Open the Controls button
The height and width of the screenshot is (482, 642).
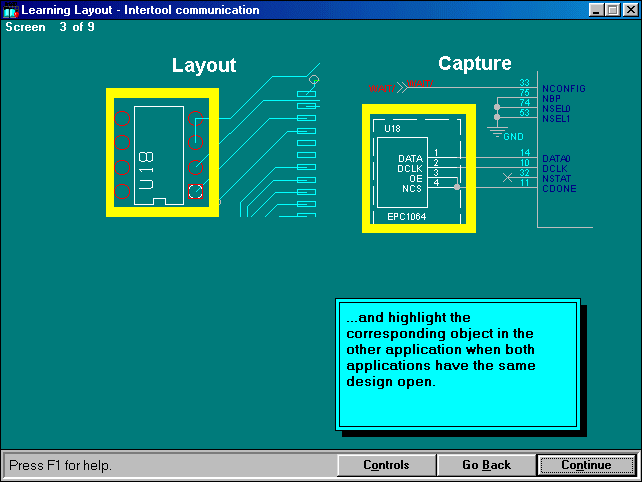(386, 465)
